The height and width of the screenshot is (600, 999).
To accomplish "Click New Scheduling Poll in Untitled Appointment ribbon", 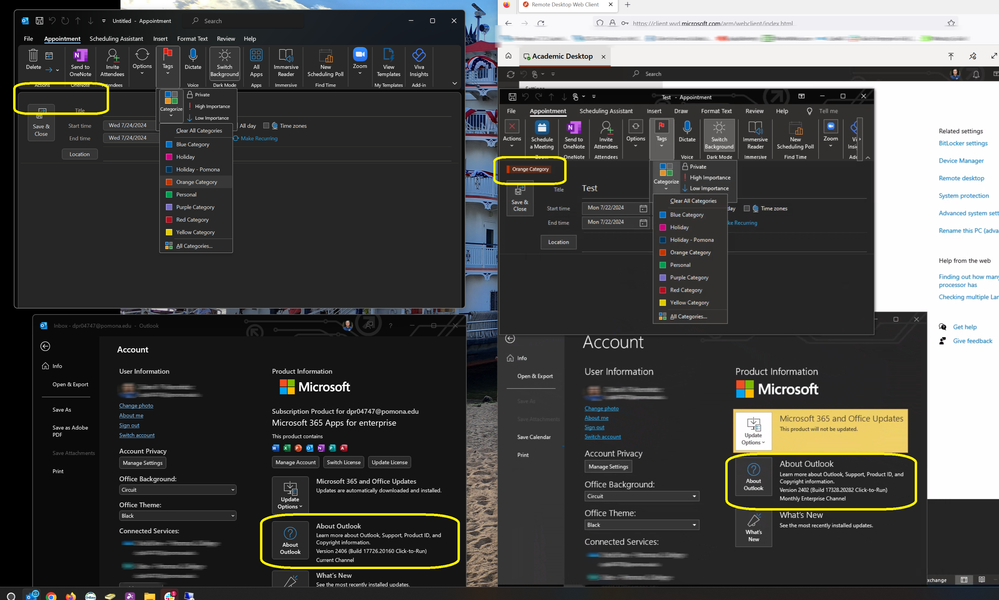I will tap(326, 62).
